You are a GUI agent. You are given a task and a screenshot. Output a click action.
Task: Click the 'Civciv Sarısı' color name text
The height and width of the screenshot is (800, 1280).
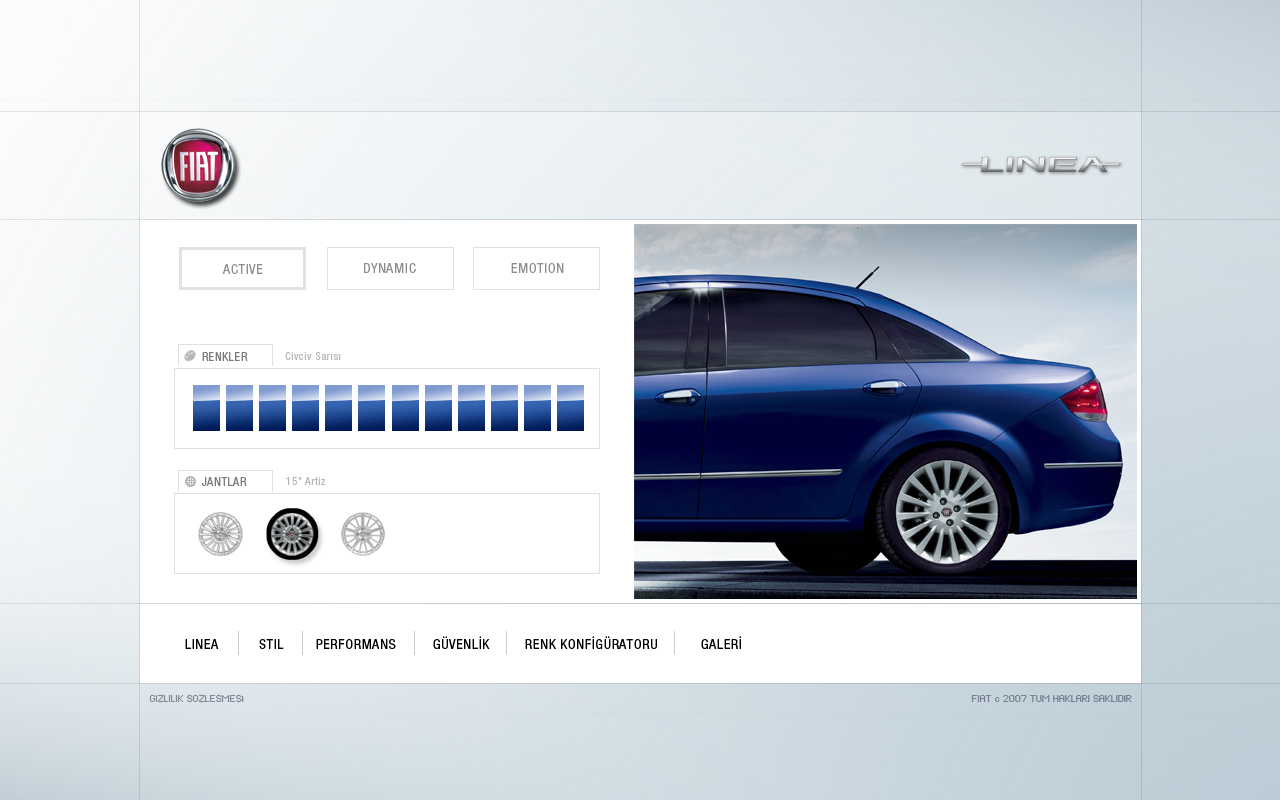pos(313,356)
